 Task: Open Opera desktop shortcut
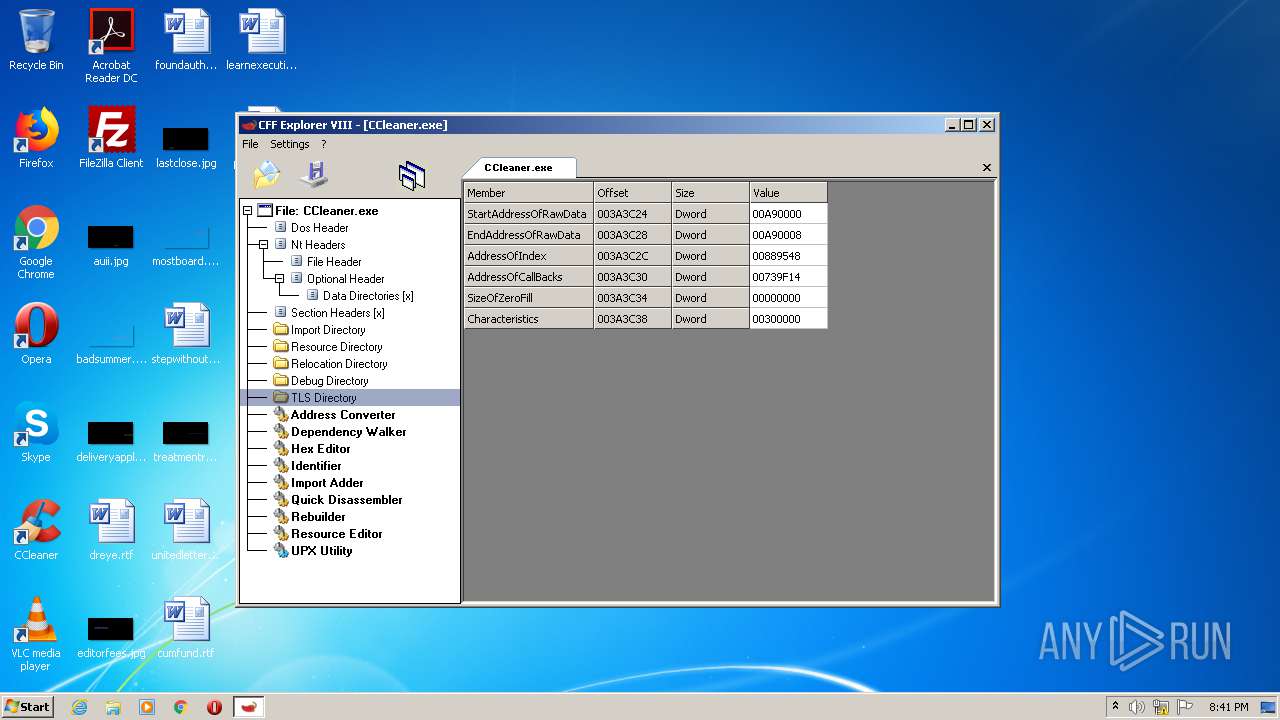(36, 334)
